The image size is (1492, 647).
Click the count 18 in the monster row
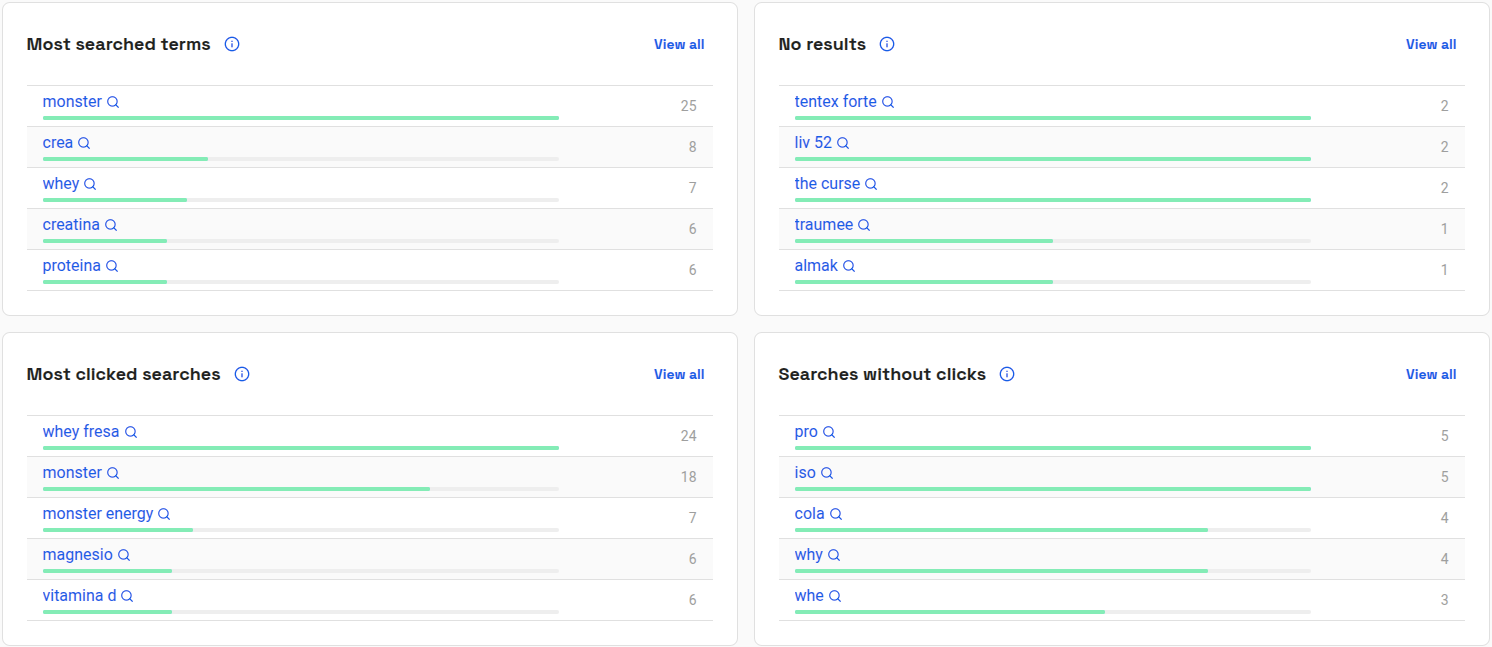[688, 477]
